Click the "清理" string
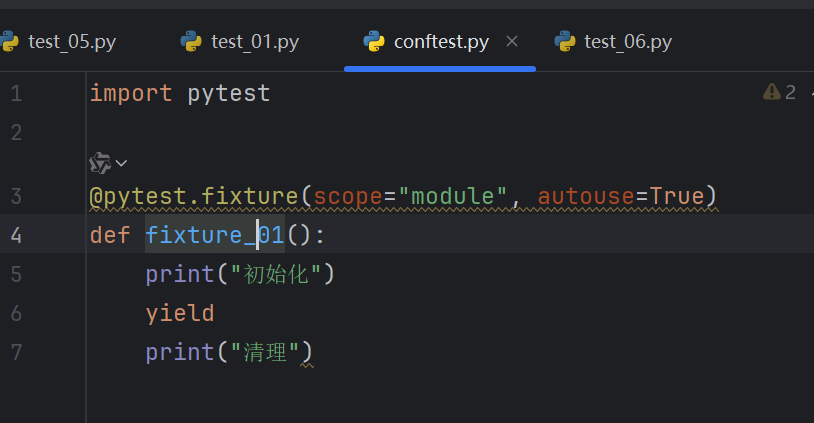The image size is (814, 423). click(265, 352)
